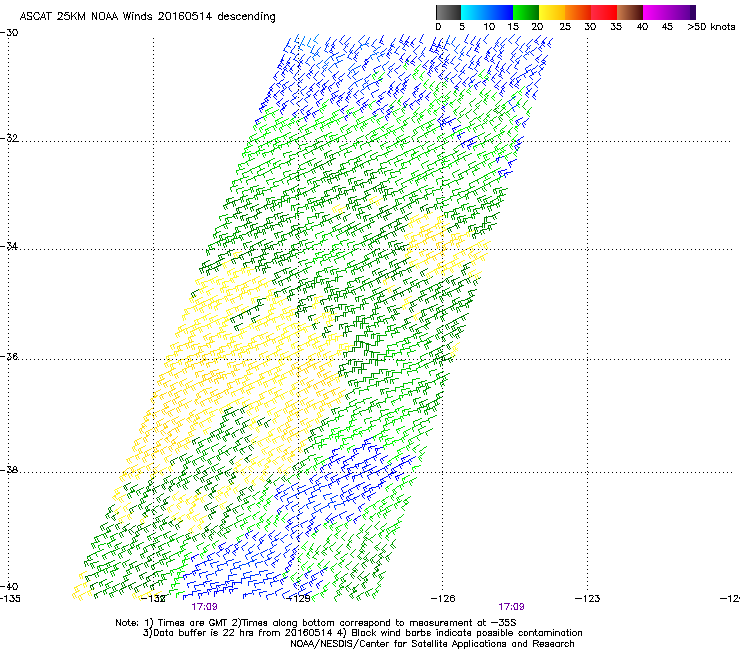The width and height of the screenshot is (740, 650).
Task: Click the -32 latitude axis label
Action: [9, 138]
